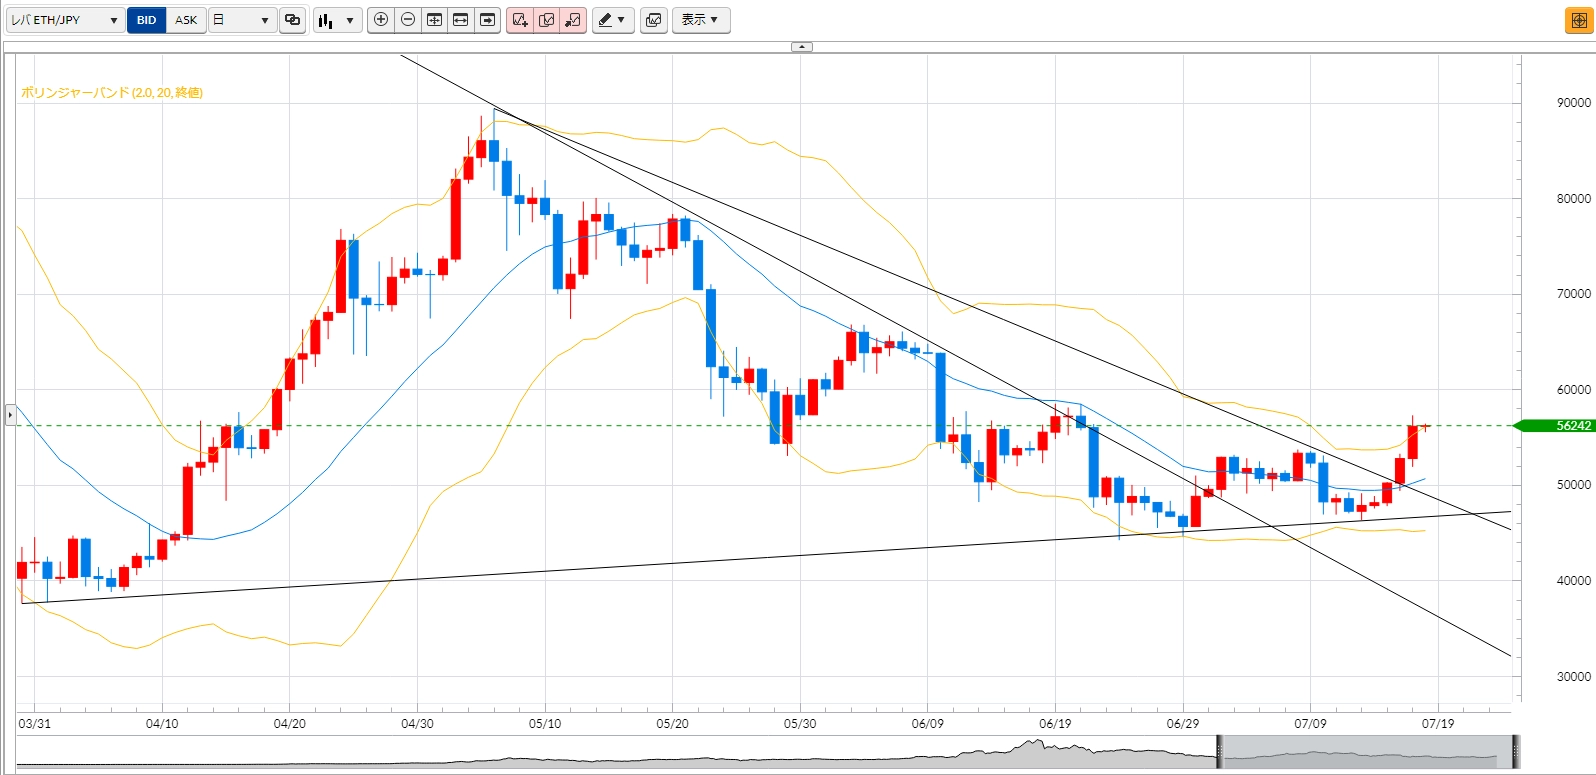Click the 60000 price axis label
This screenshot has height=775, width=1596.
(1574, 390)
